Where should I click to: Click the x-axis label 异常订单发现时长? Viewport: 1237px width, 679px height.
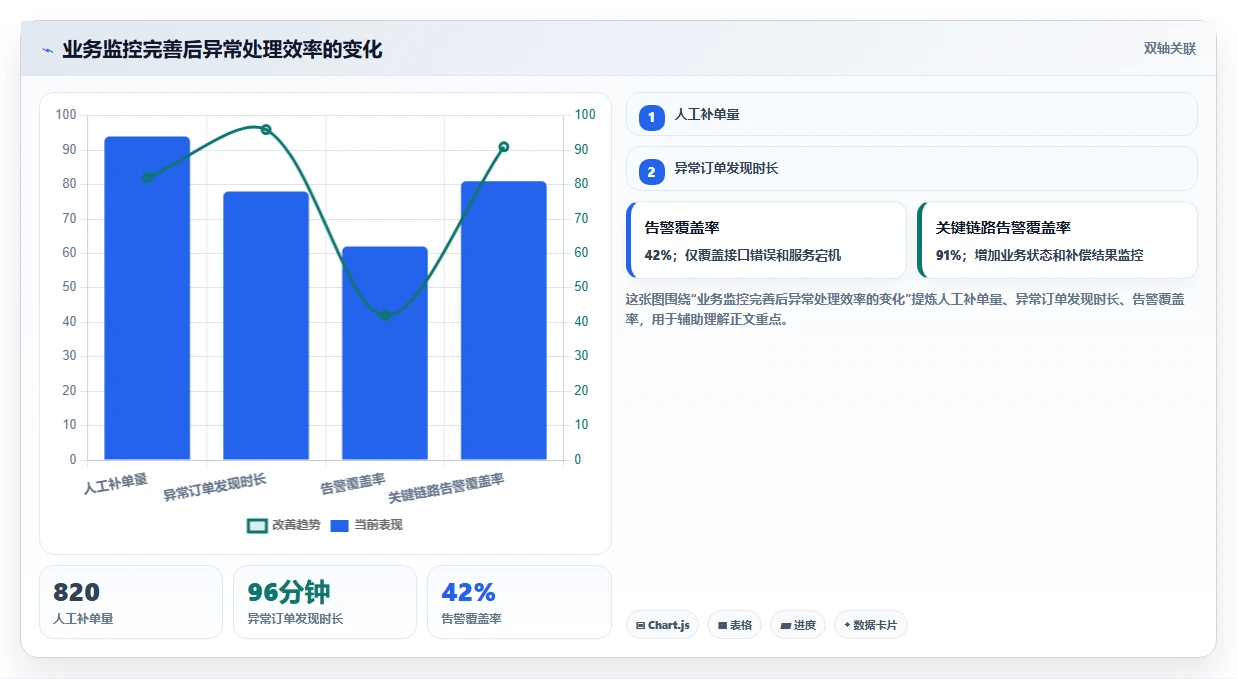click(215, 488)
